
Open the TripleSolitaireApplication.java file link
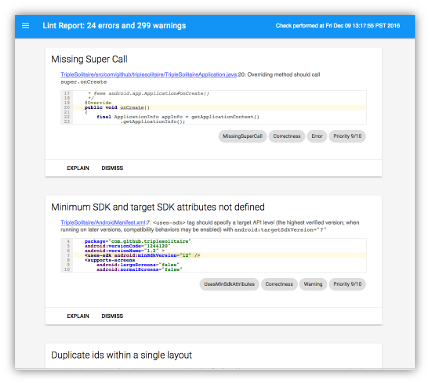149,75
